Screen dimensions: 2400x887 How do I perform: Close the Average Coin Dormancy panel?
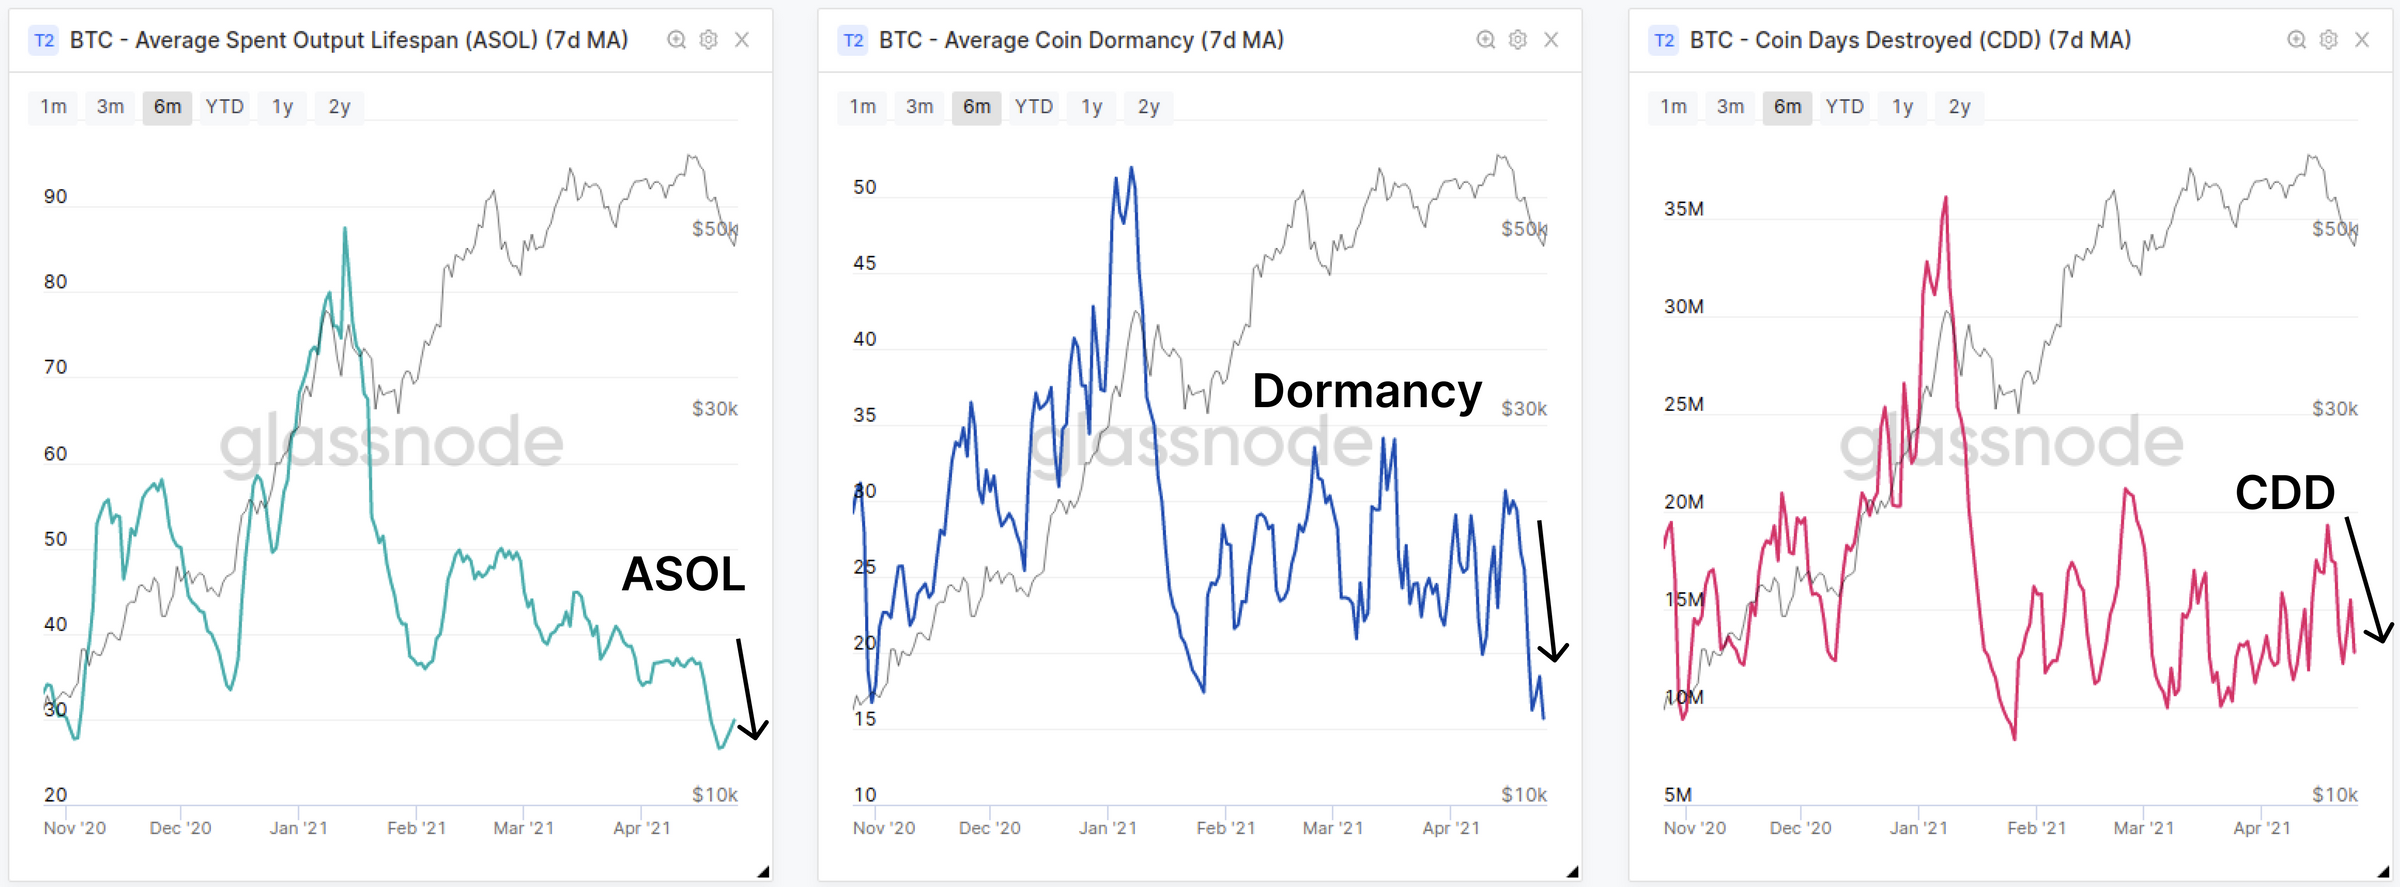pyautogui.click(x=1551, y=40)
